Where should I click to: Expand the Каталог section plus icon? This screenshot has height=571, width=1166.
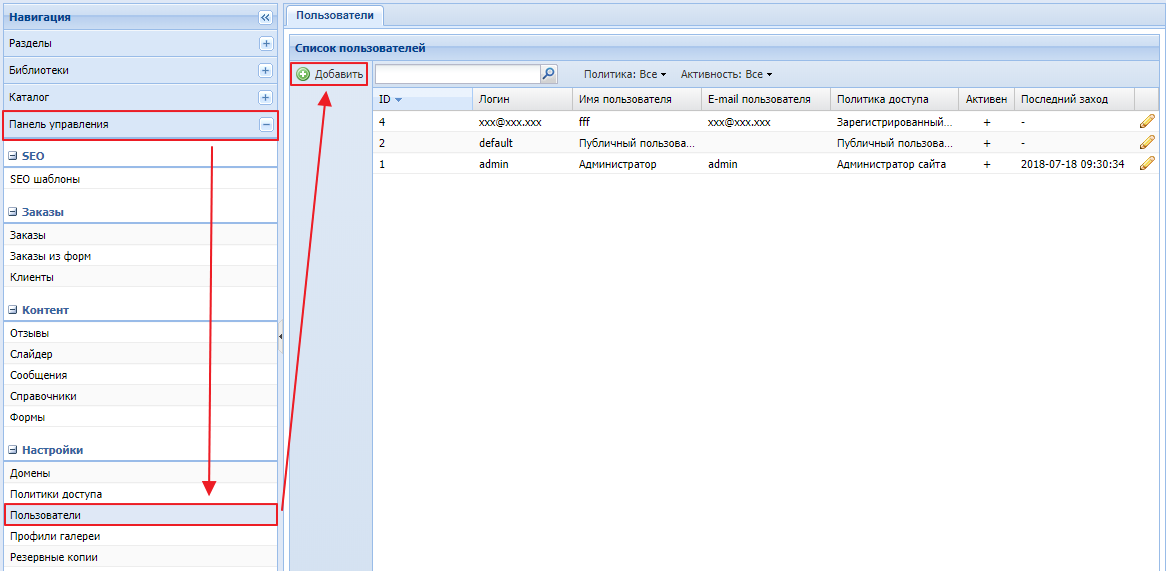[265, 98]
